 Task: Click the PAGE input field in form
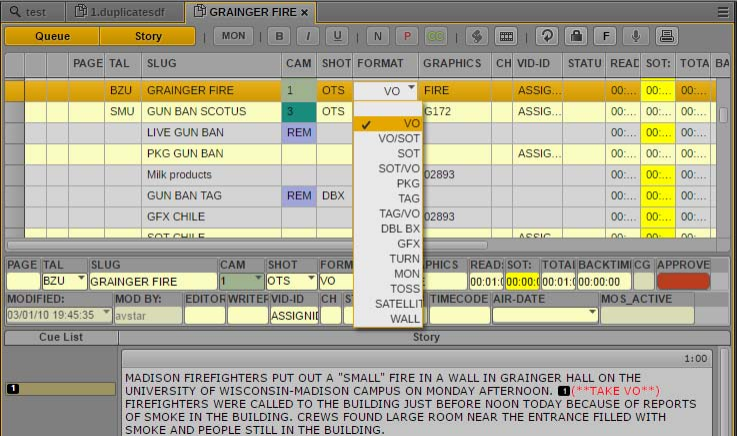click(x=23, y=281)
